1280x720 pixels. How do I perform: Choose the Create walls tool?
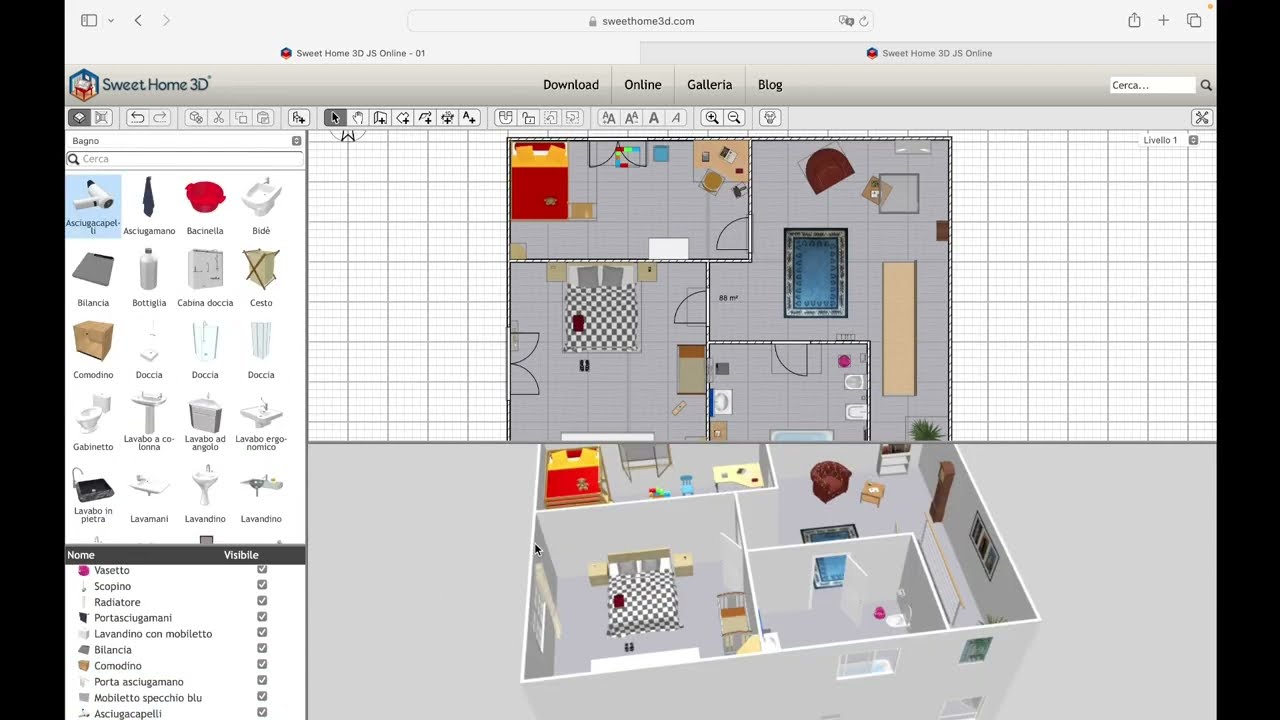380,118
